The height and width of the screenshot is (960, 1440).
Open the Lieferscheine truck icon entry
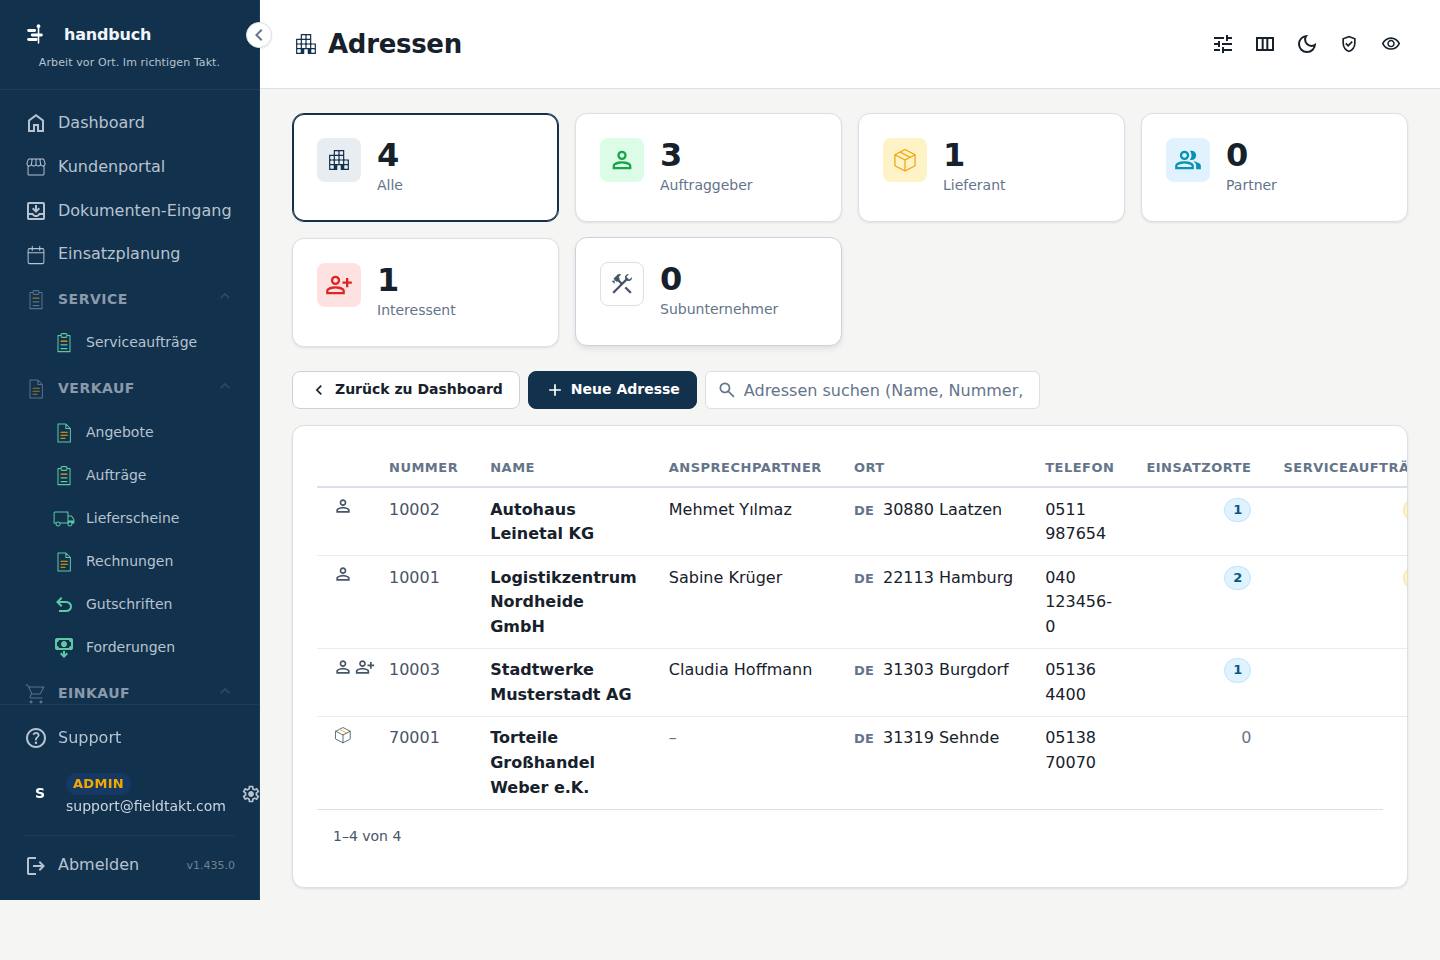point(130,518)
